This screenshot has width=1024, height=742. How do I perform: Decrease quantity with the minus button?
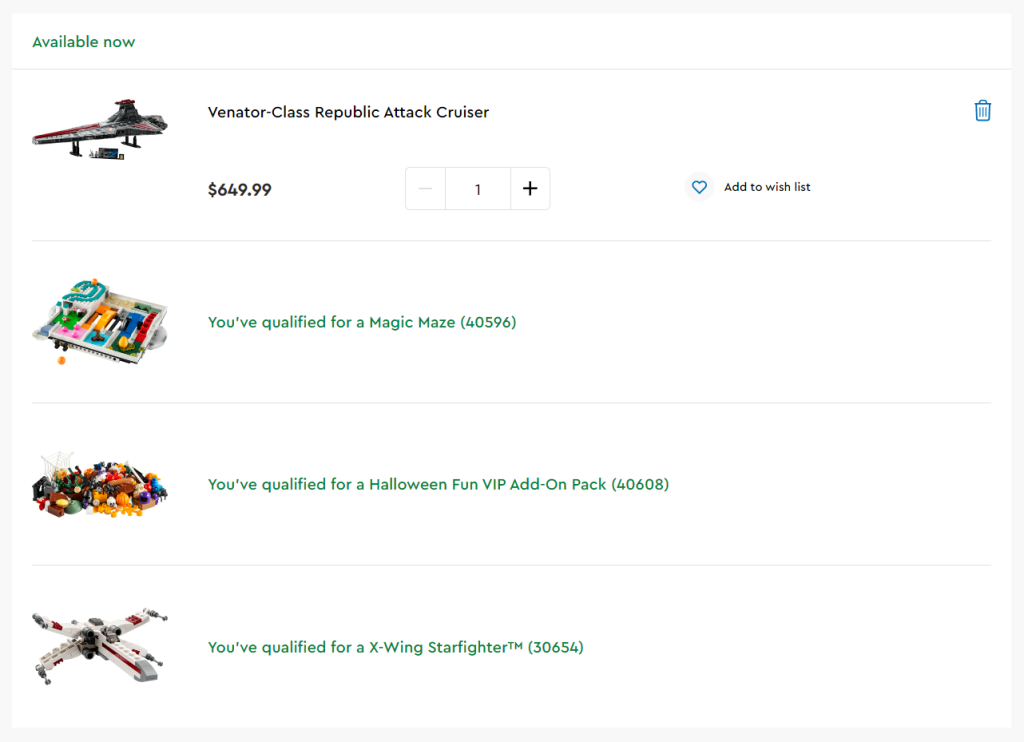coord(425,189)
